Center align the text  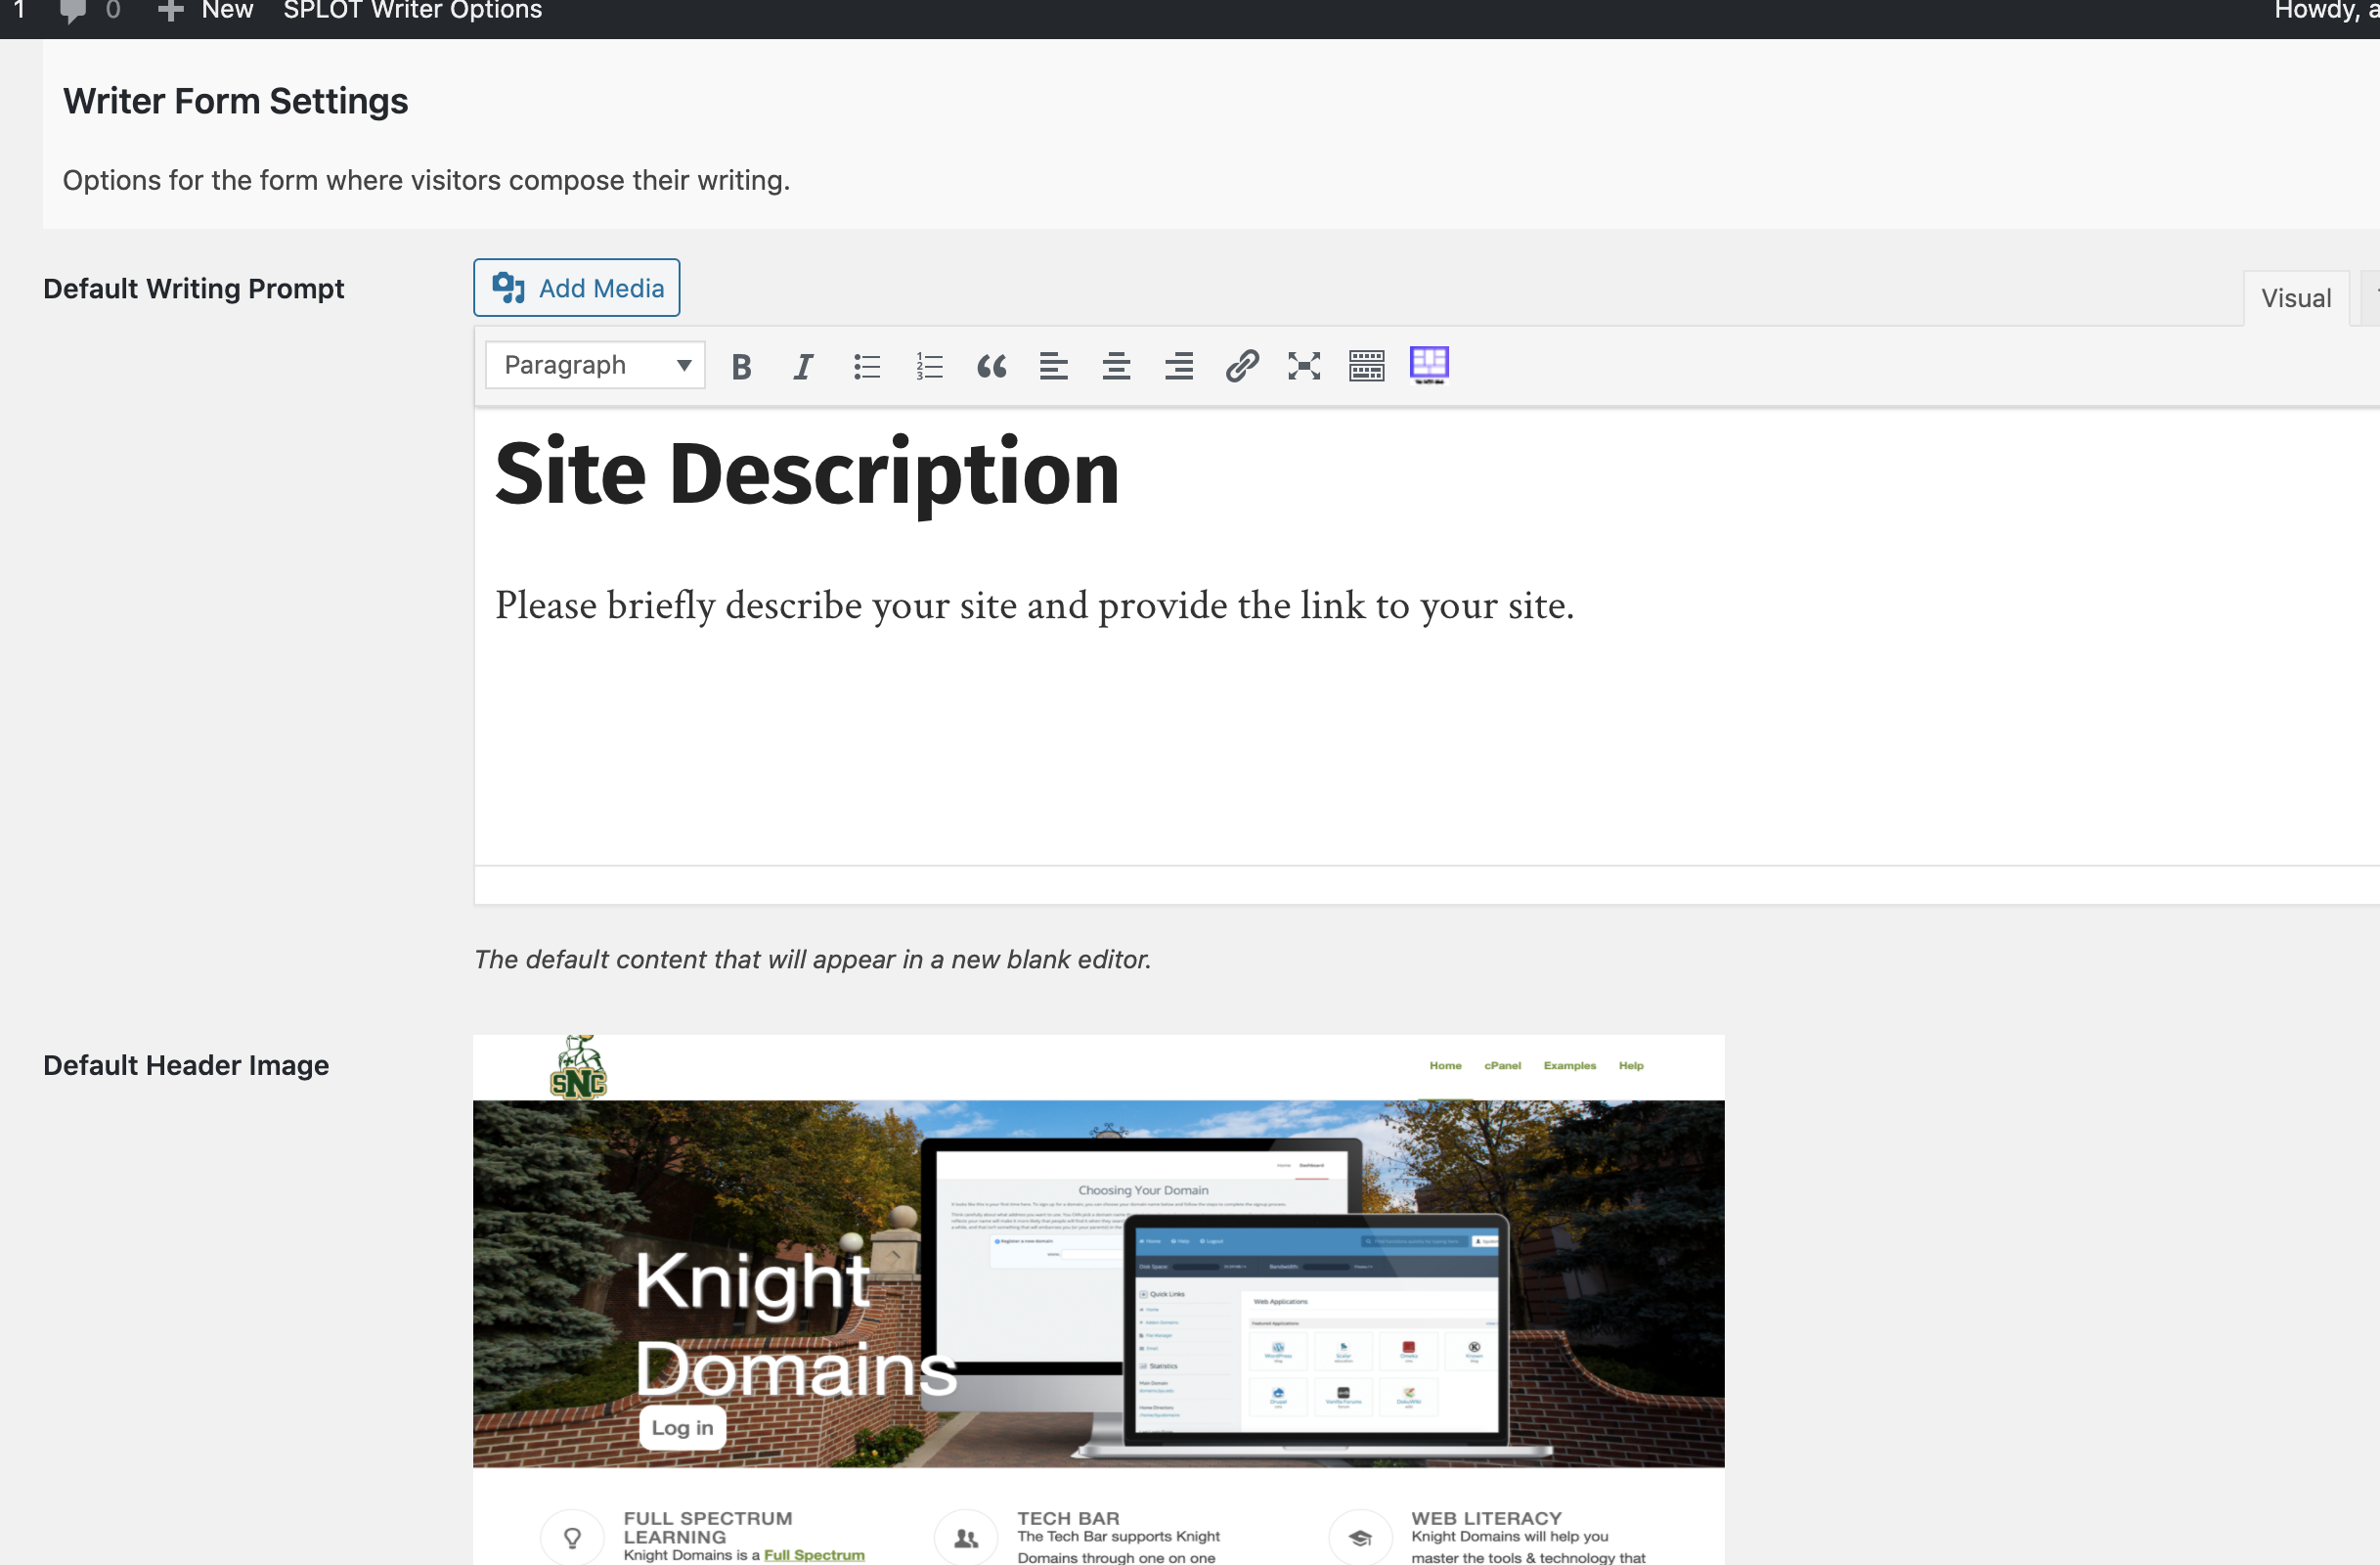click(1116, 366)
